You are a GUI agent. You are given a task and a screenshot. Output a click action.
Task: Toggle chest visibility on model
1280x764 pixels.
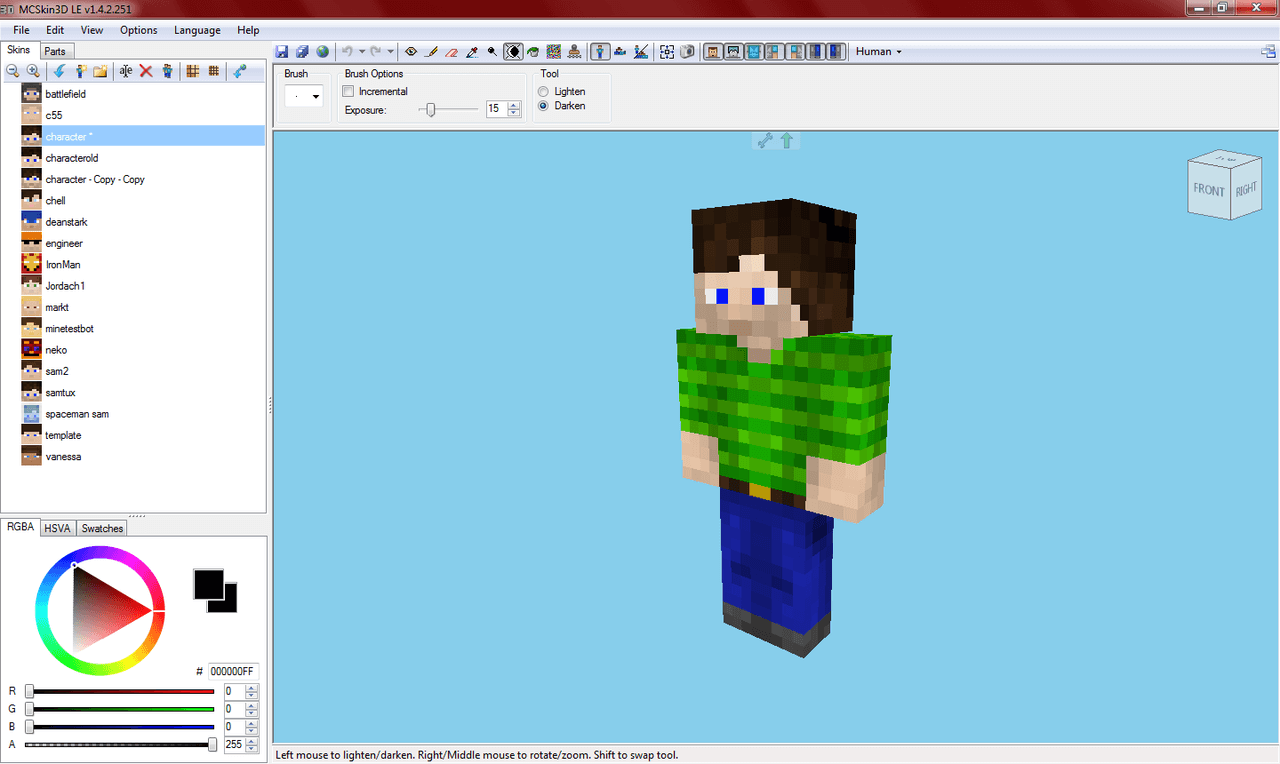(x=754, y=51)
